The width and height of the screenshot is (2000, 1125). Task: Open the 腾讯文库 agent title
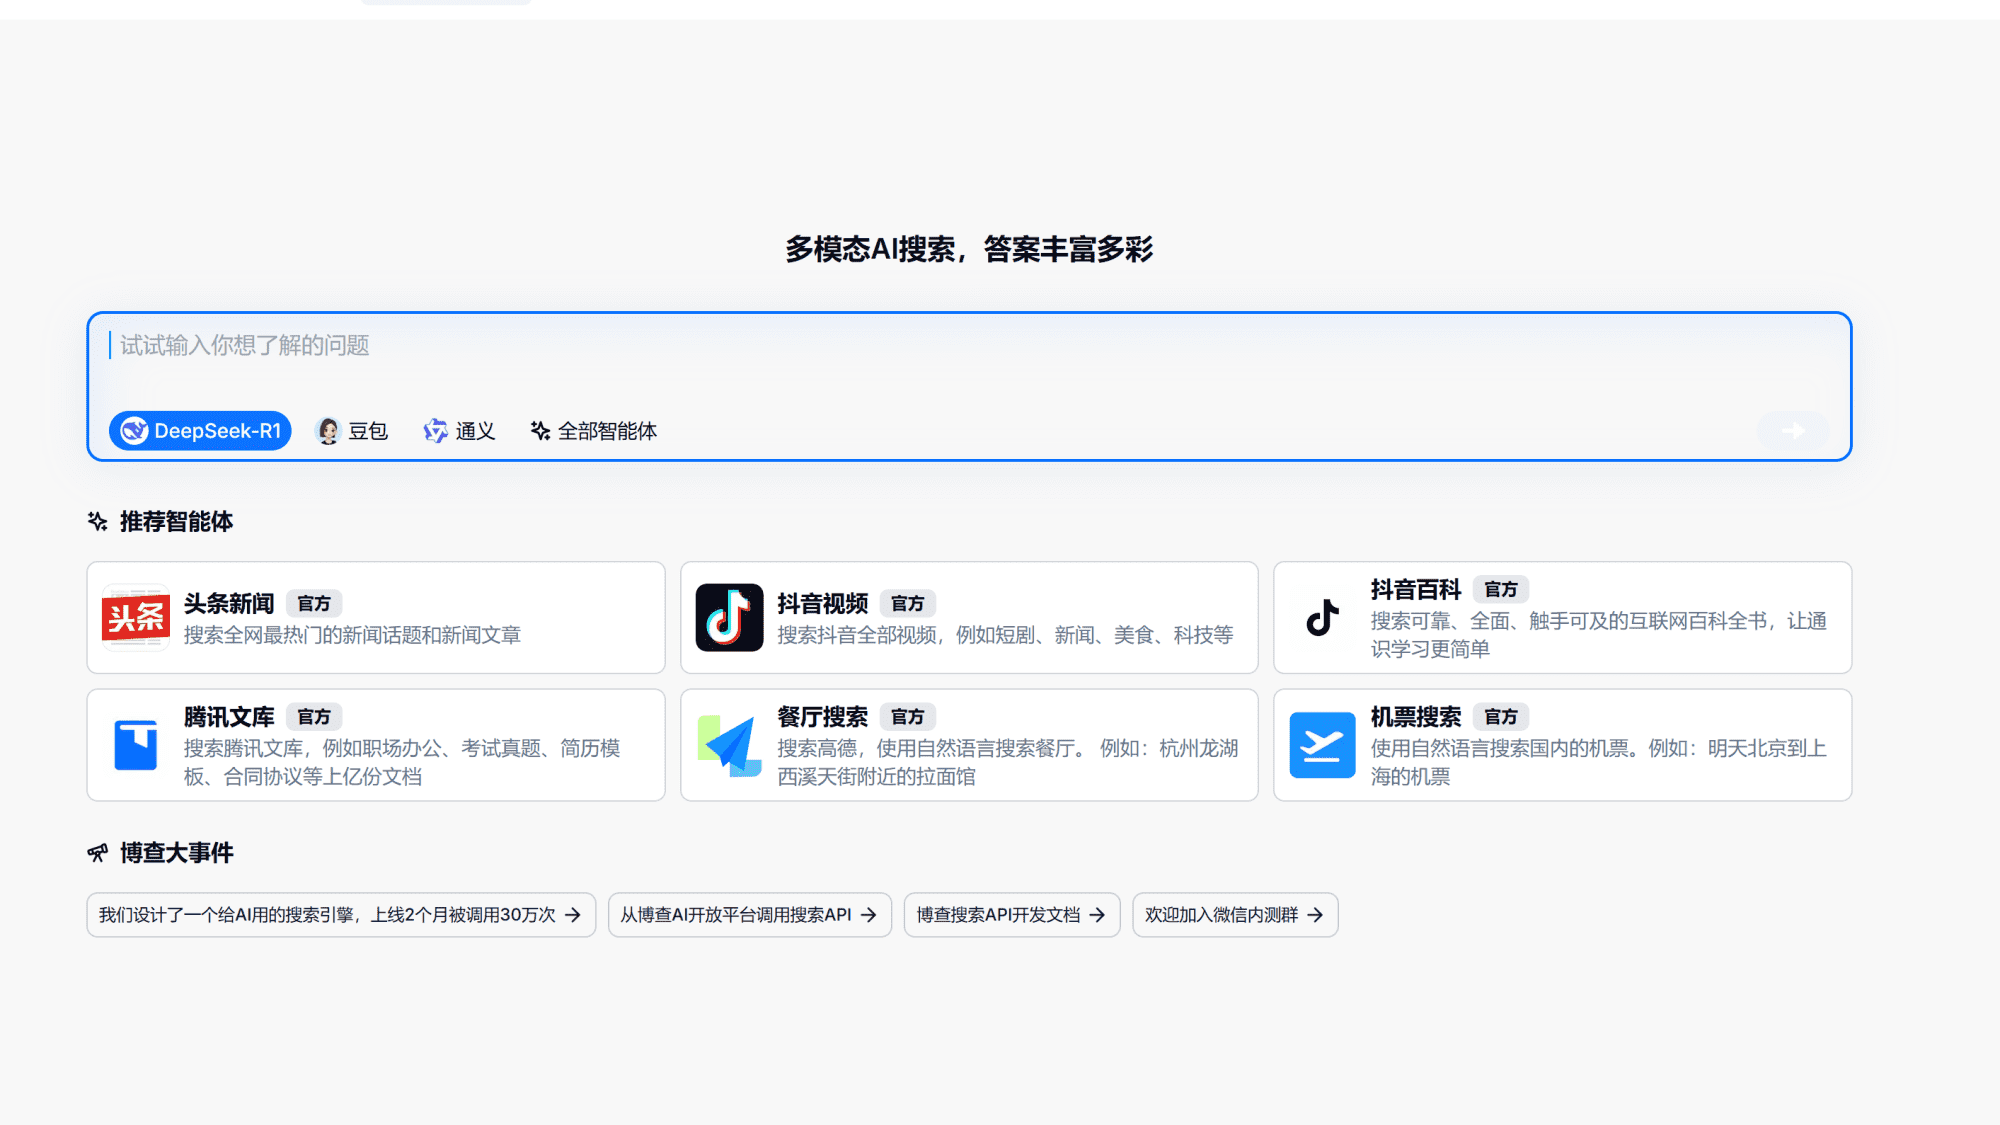point(229,717)
